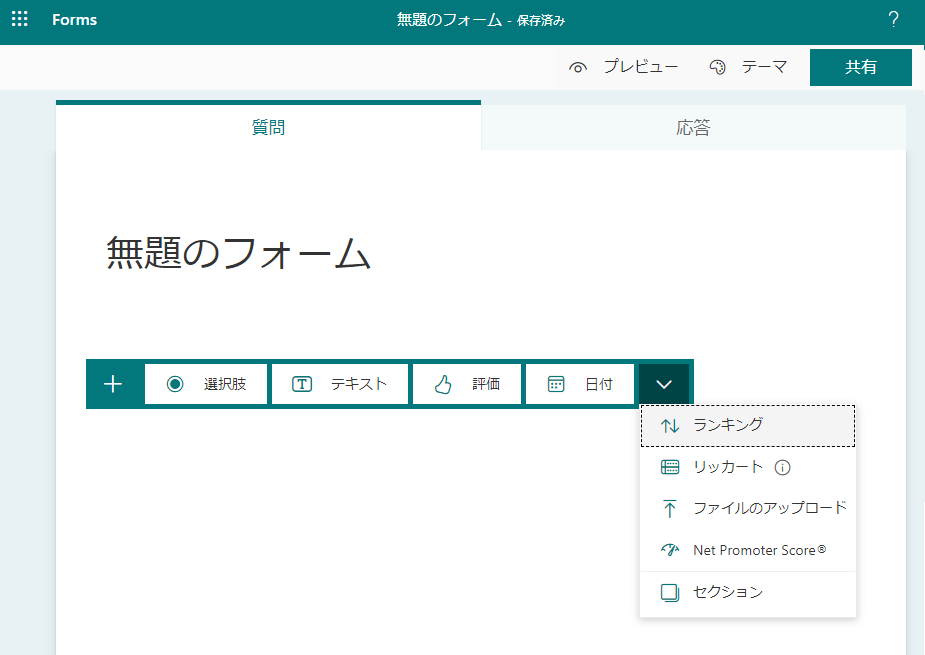The width and height of the screenshot is (925, 655).
Task: Add a 日付 date question
Action: [580, 384]
